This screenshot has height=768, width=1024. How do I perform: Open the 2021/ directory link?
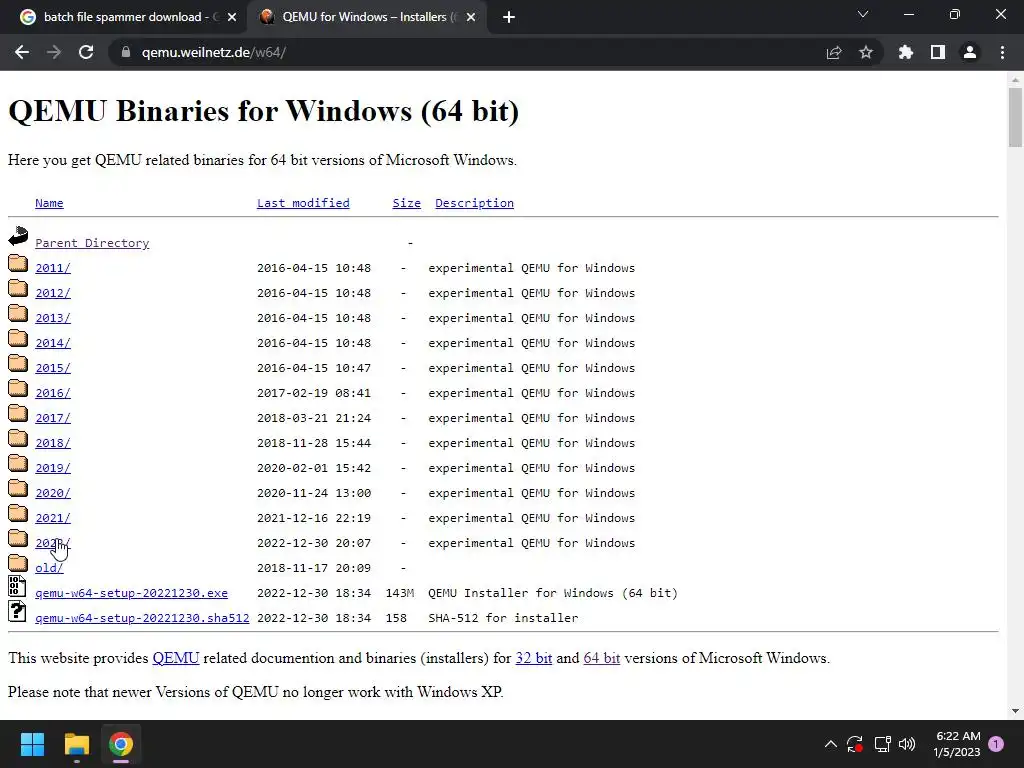point(53,519)
